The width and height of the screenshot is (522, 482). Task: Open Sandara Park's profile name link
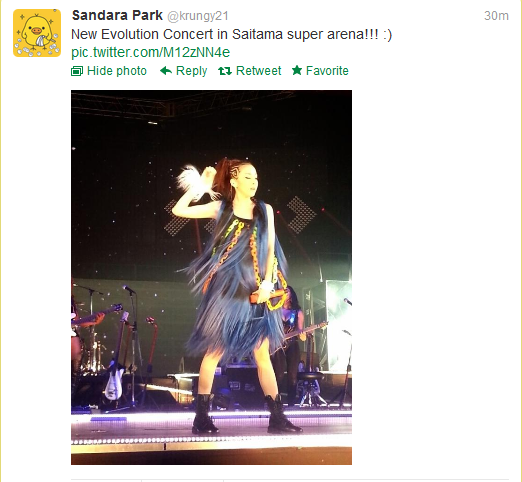(x=117, y=15)
